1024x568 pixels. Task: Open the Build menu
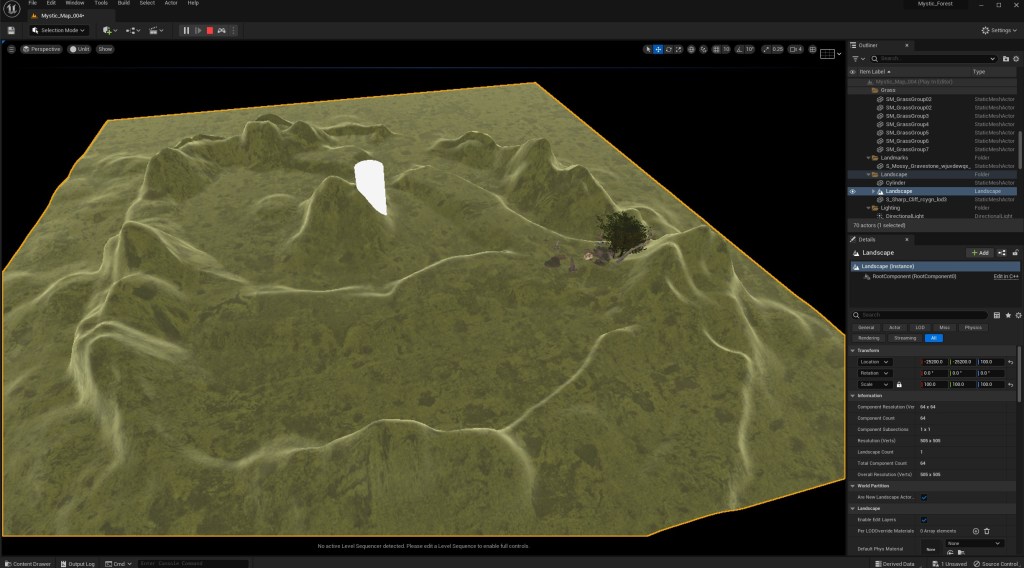pyautogui.click(x=123, y=3)
